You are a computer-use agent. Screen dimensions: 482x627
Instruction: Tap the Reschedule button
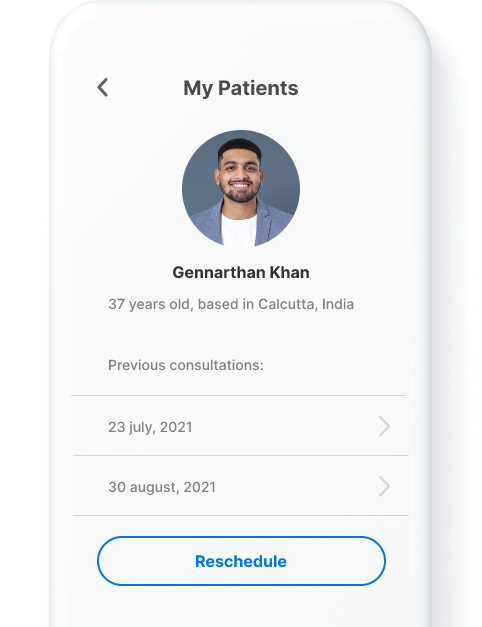pos(241,561)
